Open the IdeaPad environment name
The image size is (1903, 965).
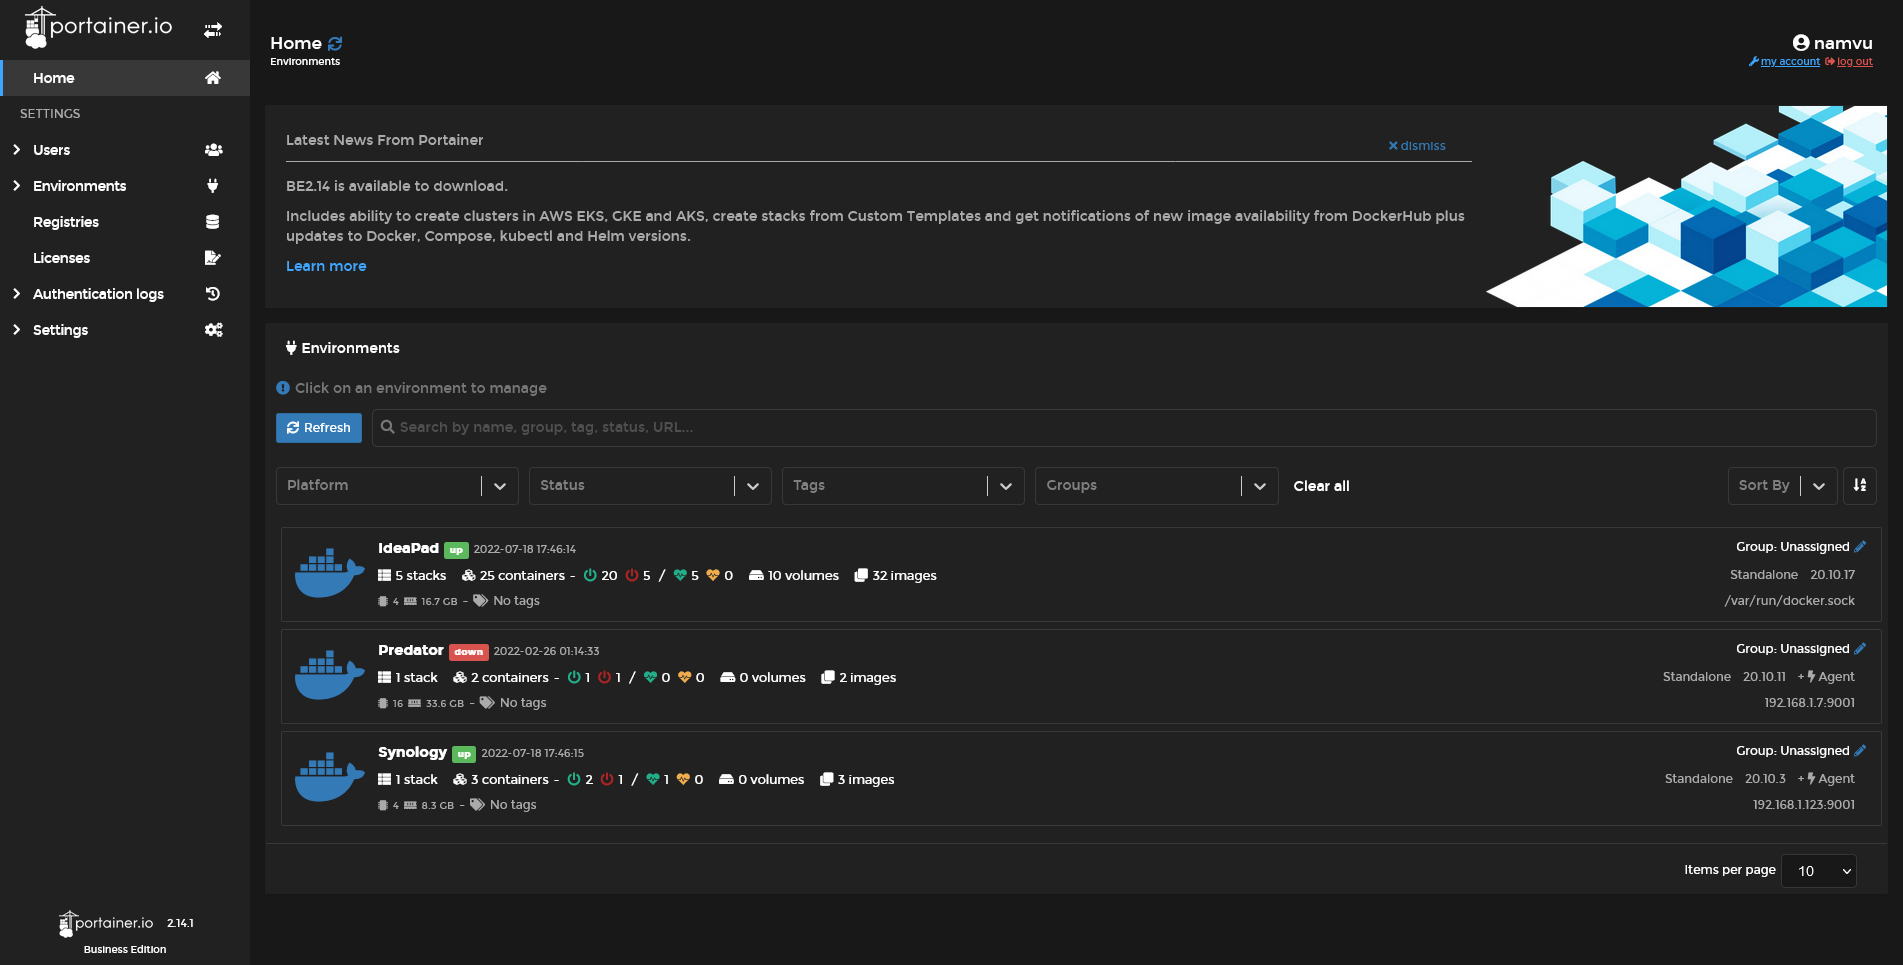coord(408,548)
